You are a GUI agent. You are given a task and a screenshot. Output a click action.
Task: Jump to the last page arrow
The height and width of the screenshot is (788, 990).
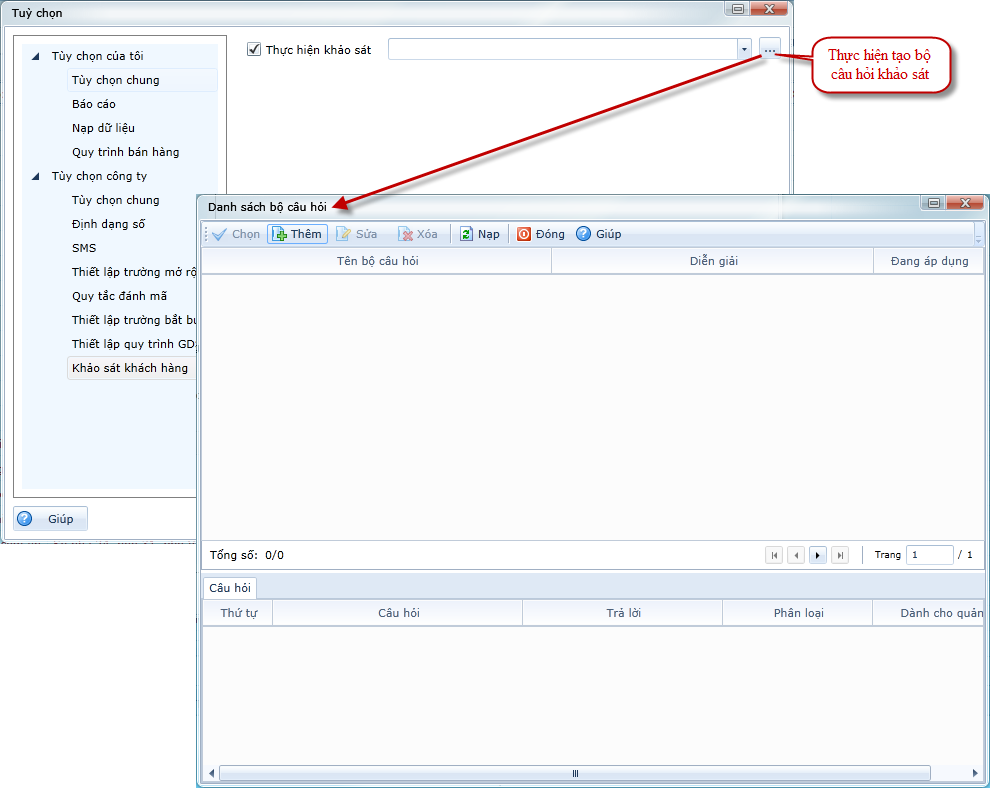click(x=840, y=555)
